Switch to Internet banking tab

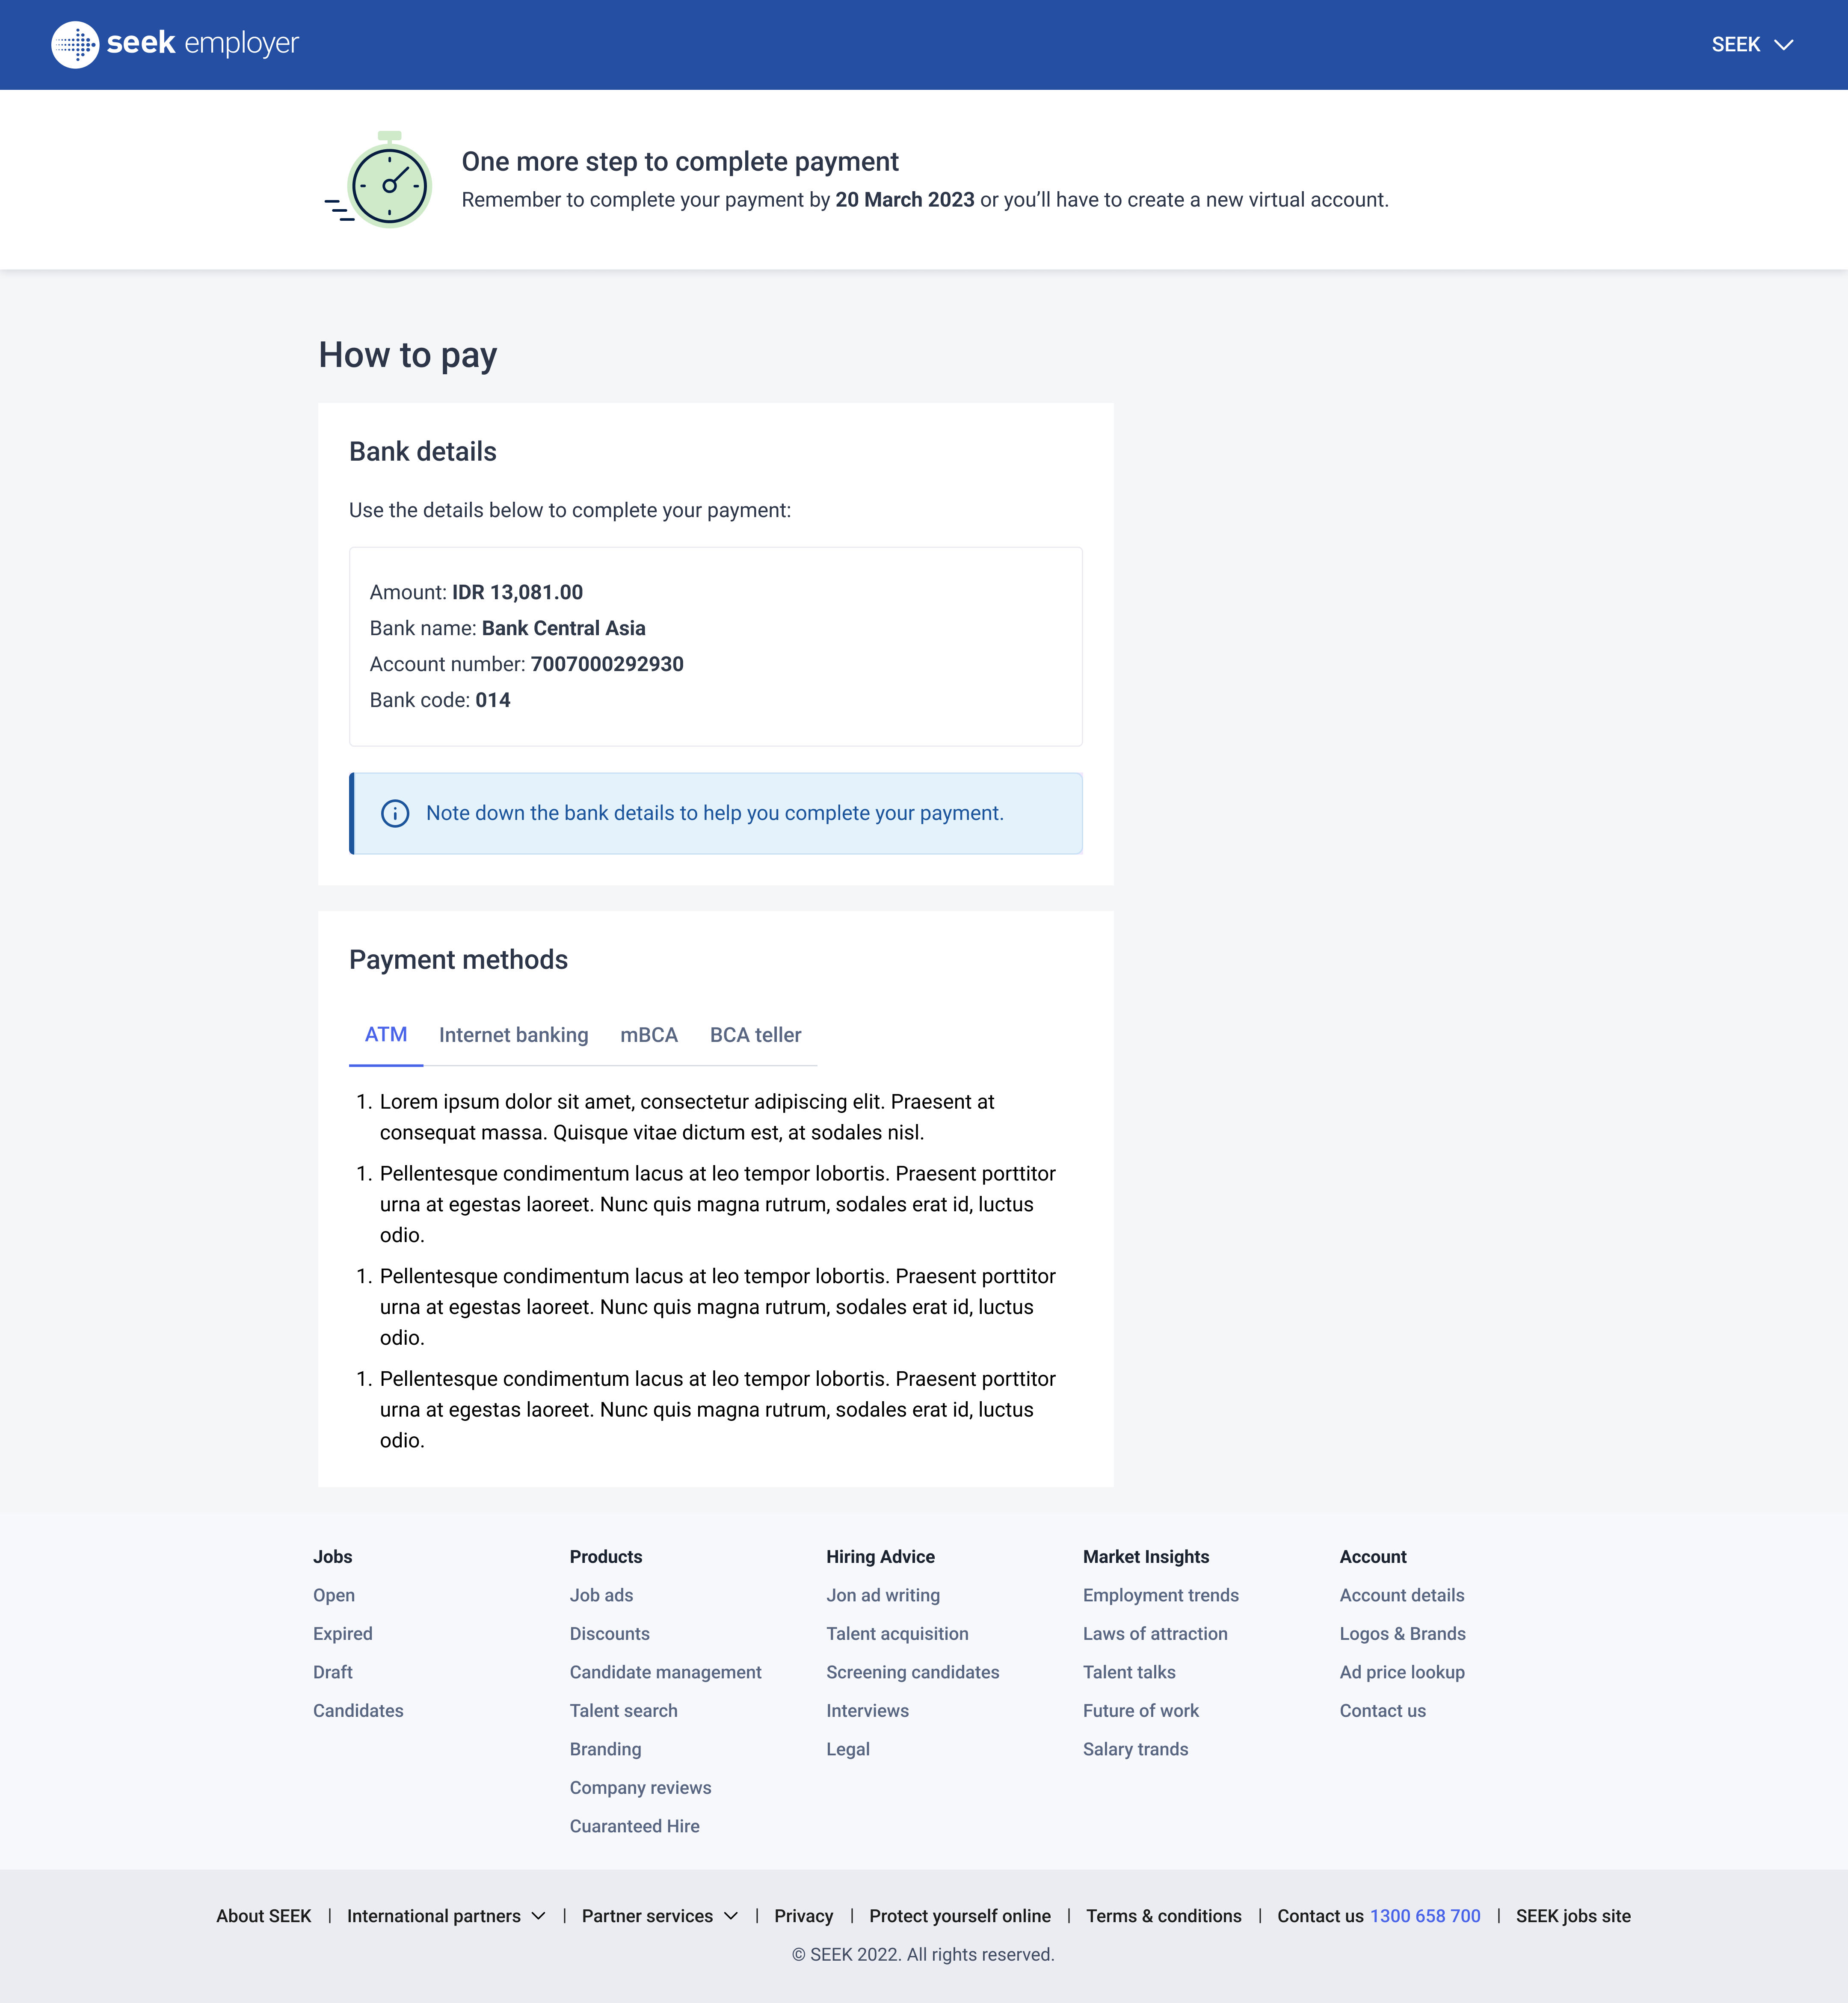coord(513,1035)
